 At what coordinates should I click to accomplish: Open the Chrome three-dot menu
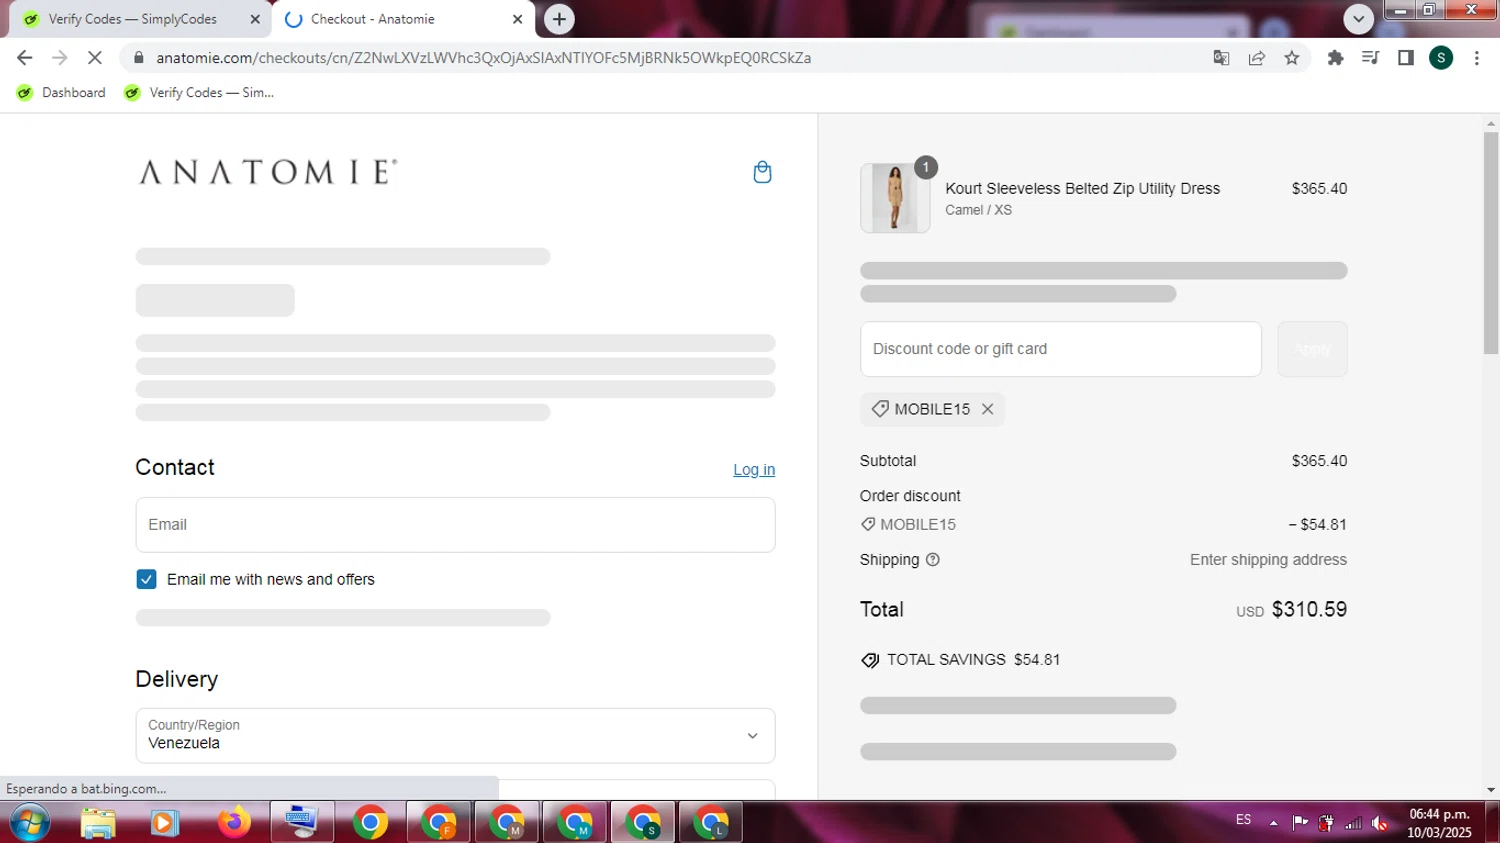1476,58
